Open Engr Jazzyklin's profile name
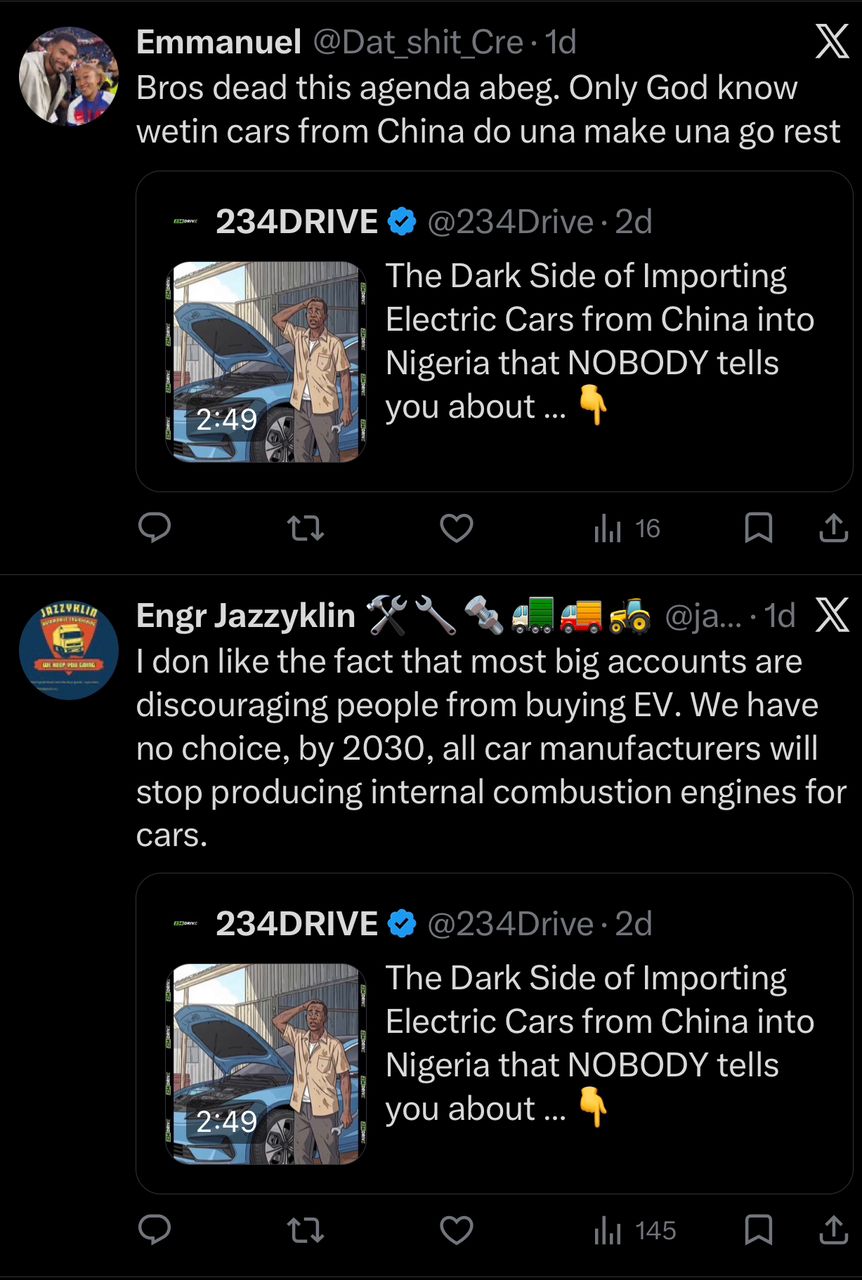This screenshot has width=862, height=1280. 245,616
